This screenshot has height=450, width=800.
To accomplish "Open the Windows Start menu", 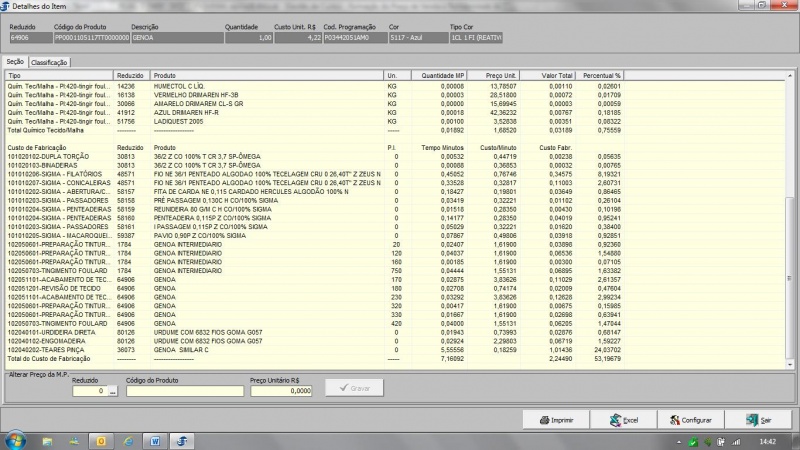I will [16, 440].
